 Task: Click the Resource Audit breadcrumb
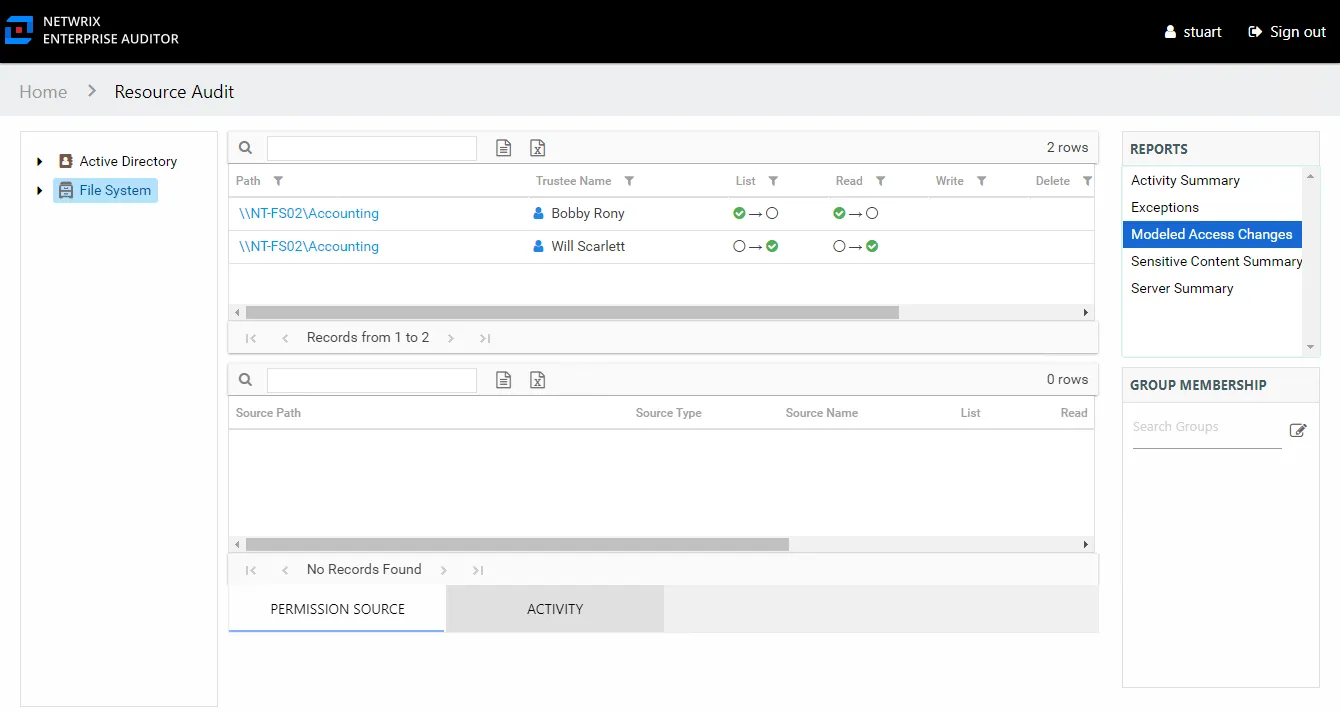174,91
